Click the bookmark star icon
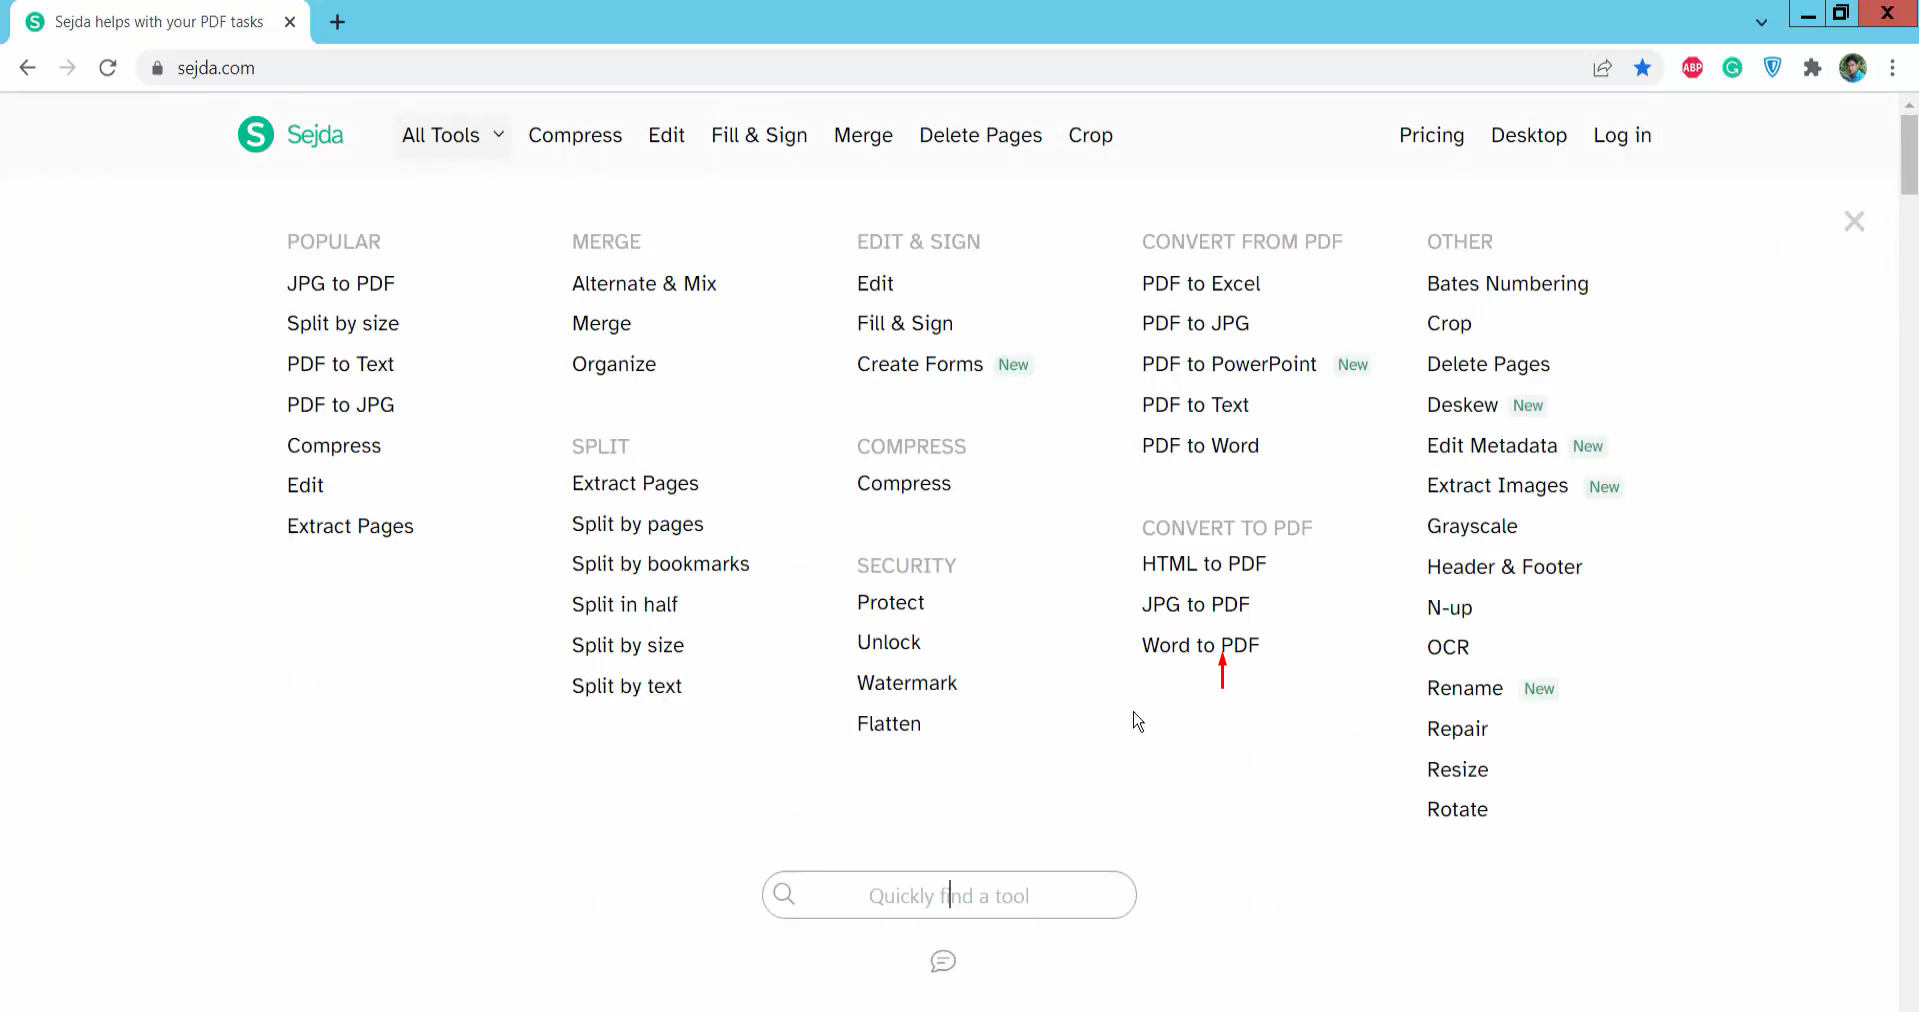Viewport: 1919px width, 1012px height. coord(1642,68)
